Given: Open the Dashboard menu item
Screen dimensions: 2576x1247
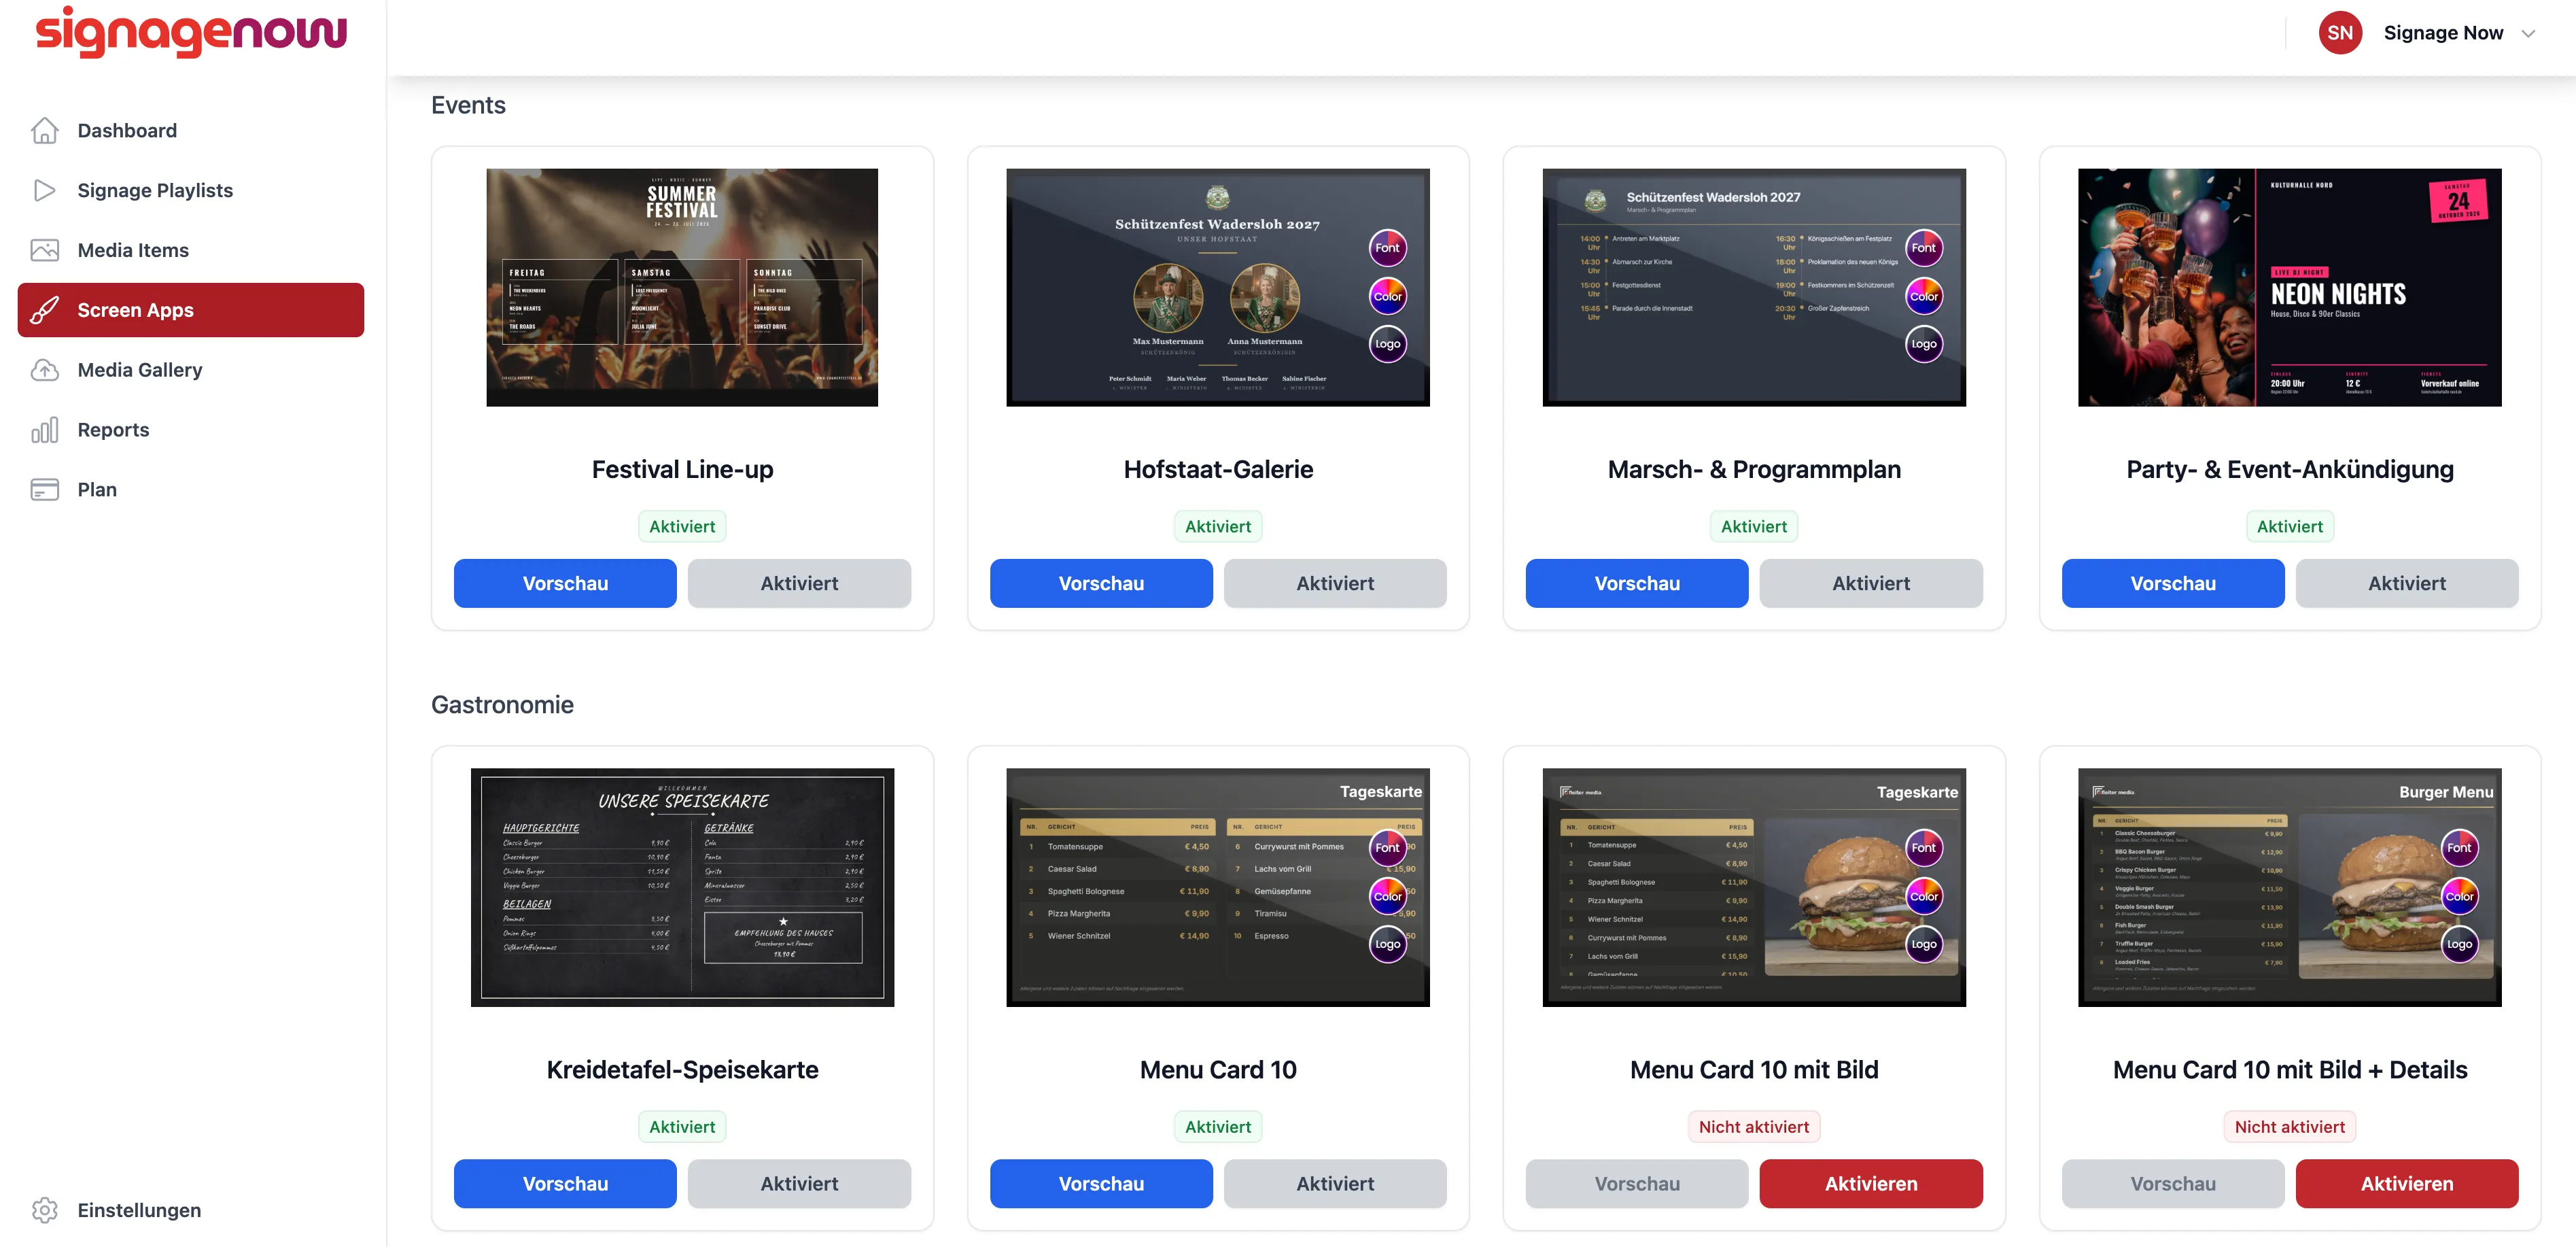Looking at the screenshot, I should [190, 130].
